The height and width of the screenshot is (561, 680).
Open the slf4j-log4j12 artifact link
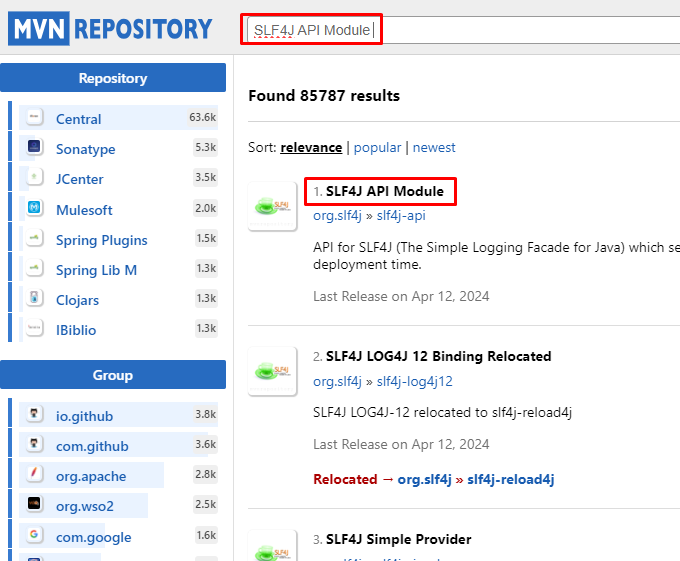pos(415,382)
